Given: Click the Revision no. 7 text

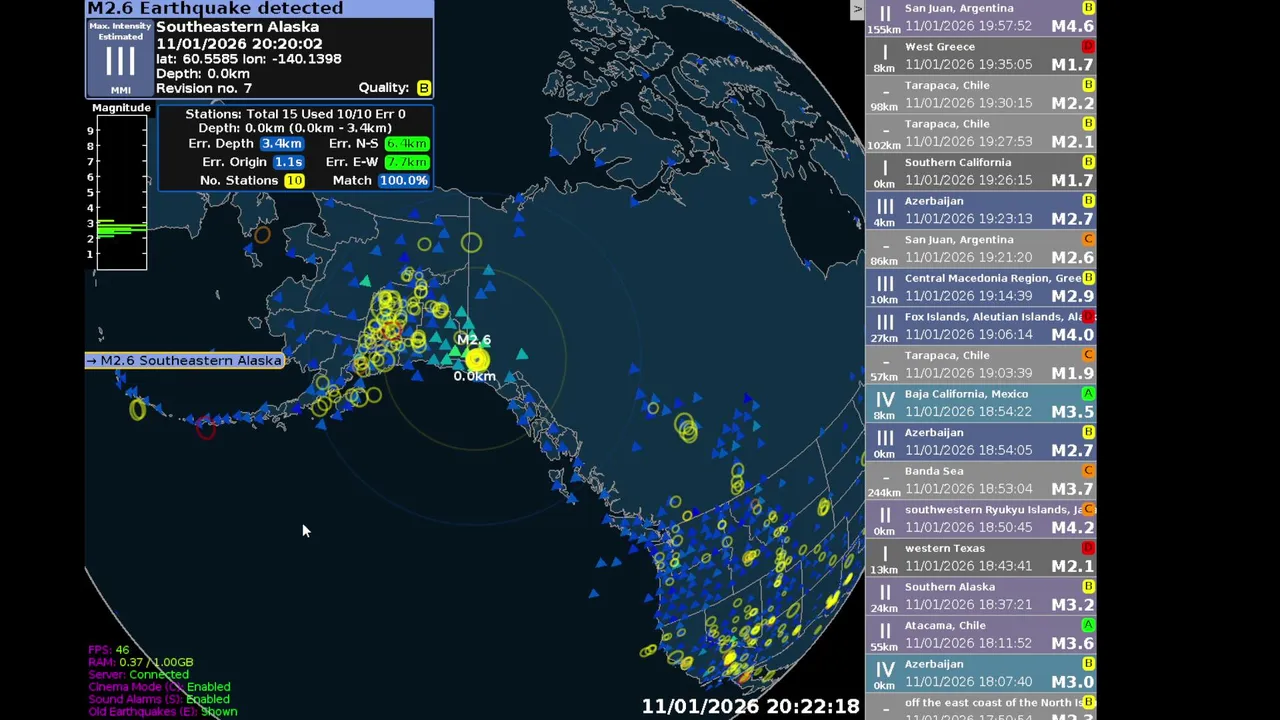Looking at the screenshot, I should coord(204,88).
